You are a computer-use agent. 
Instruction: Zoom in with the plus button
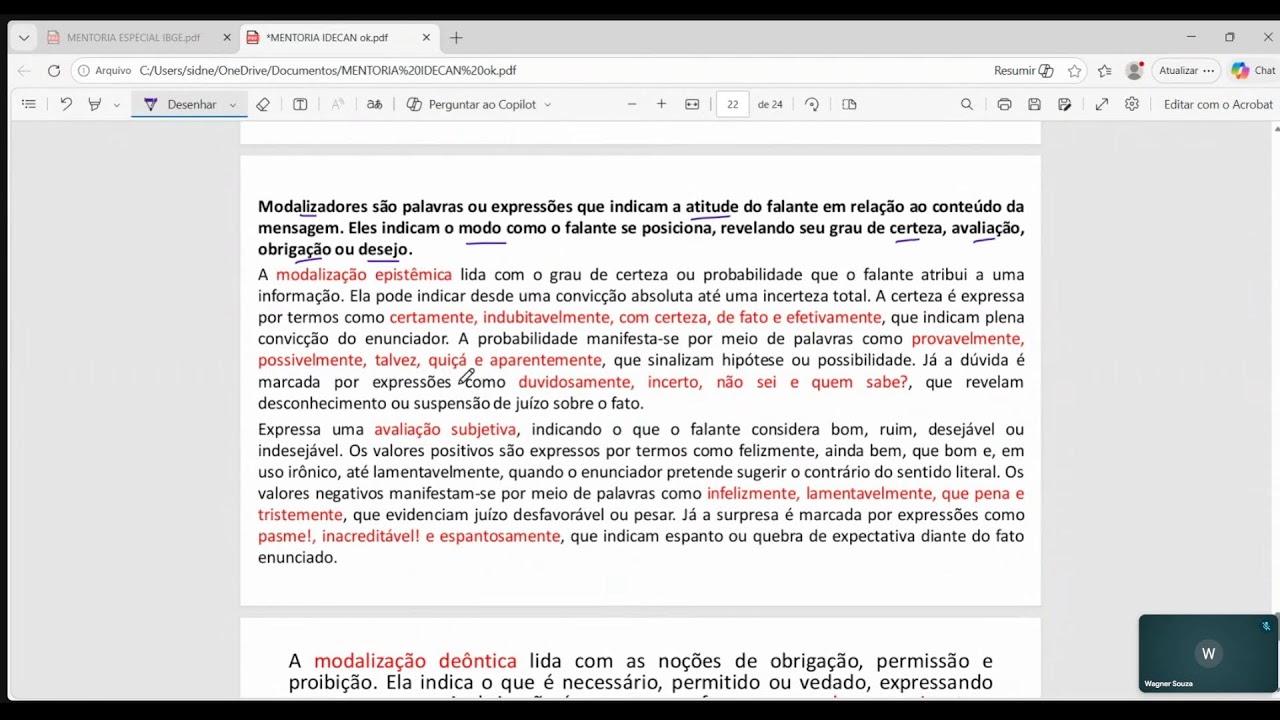coord(661,104)
